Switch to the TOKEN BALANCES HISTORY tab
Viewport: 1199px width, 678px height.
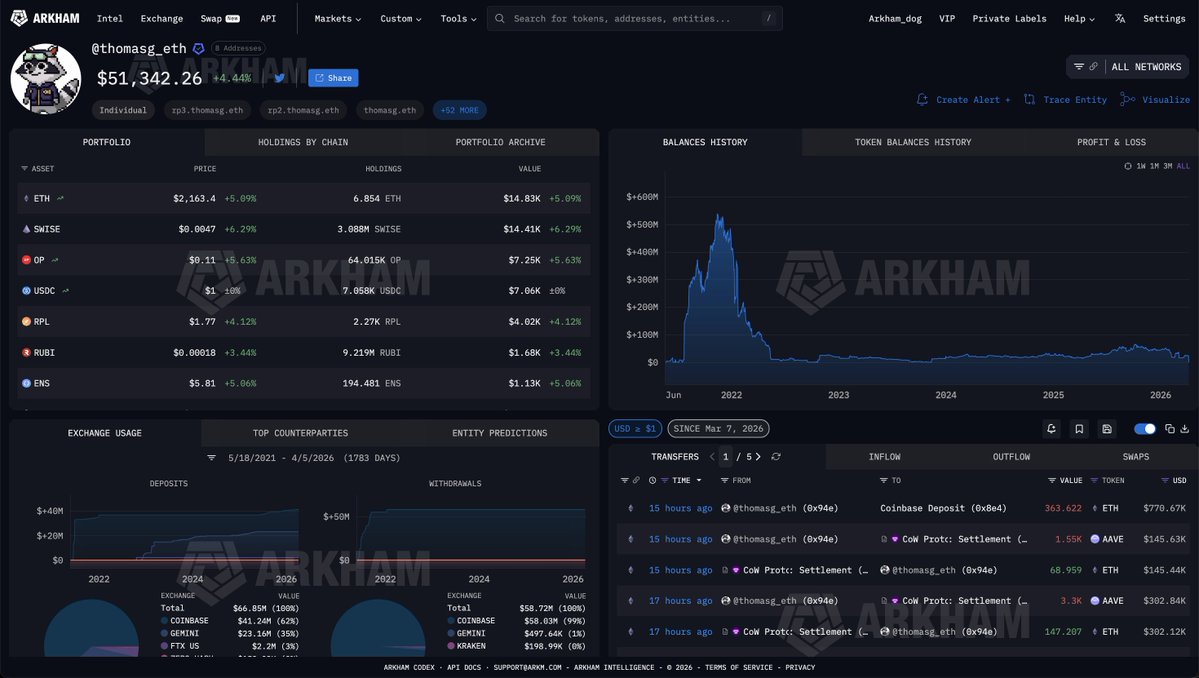[913, 142]
